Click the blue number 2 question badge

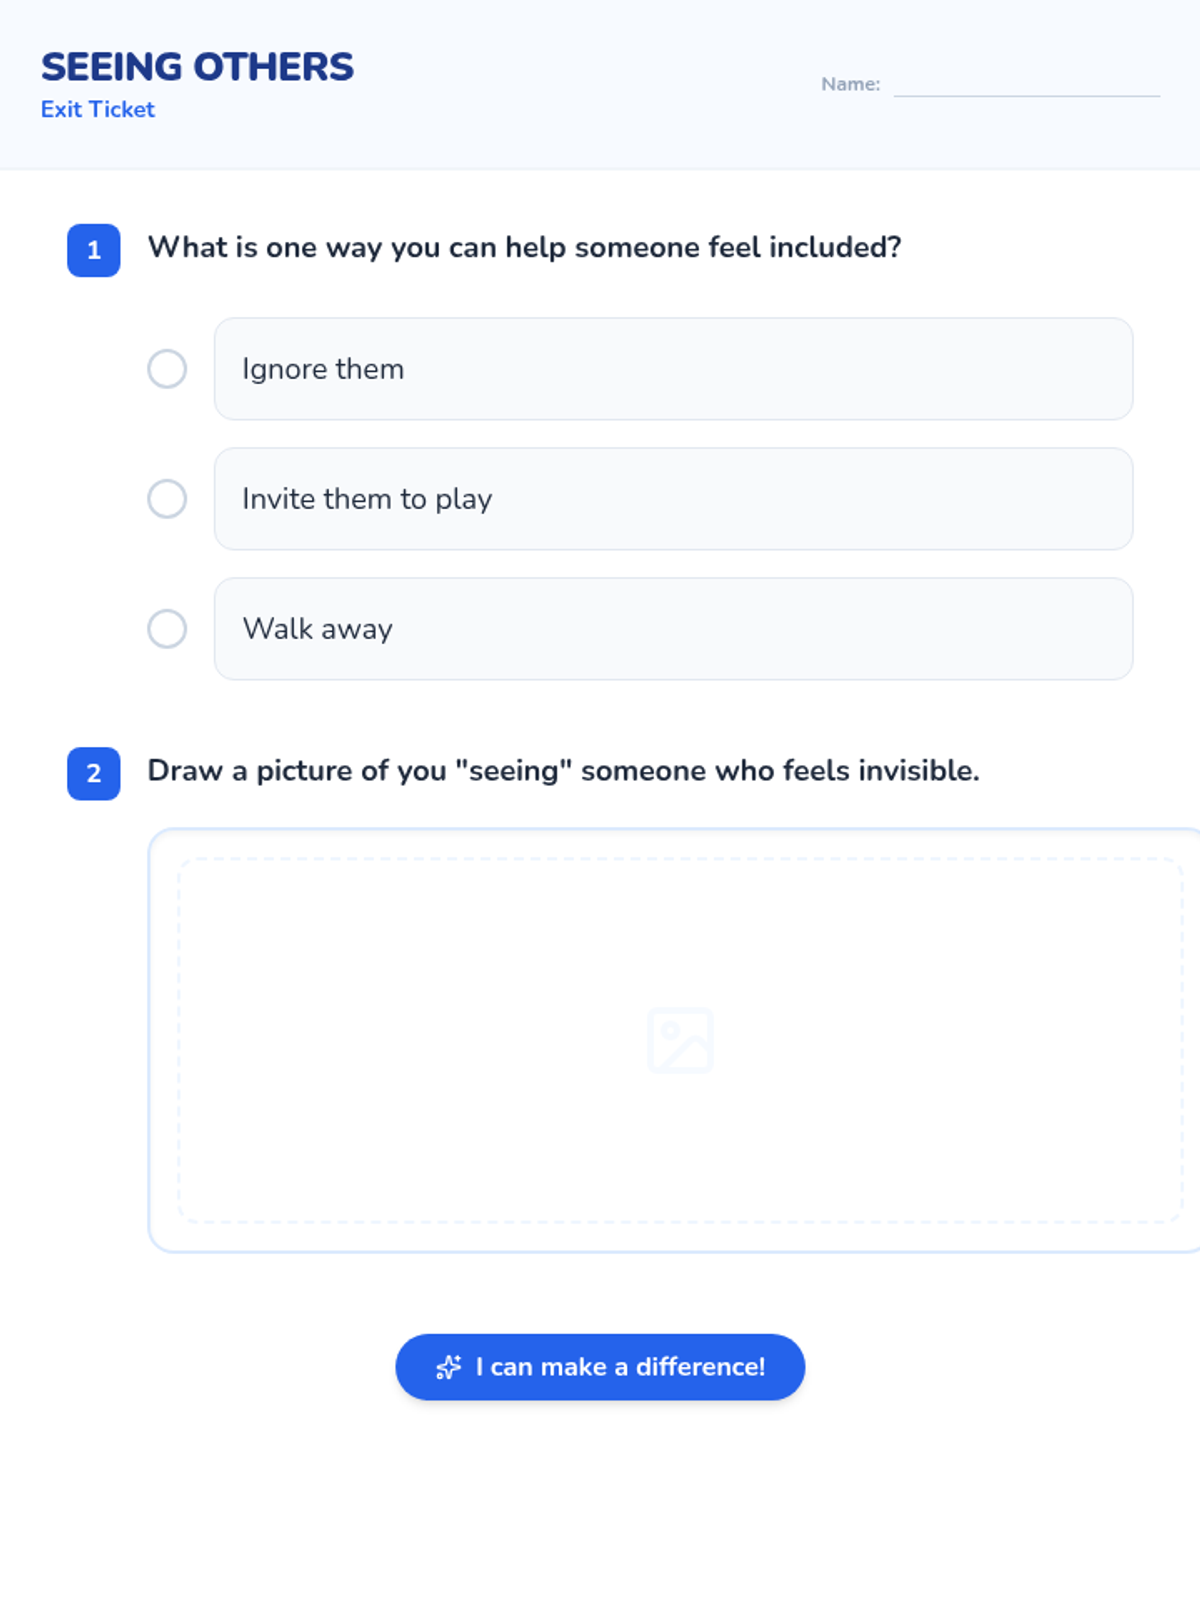tap(94, 773)
